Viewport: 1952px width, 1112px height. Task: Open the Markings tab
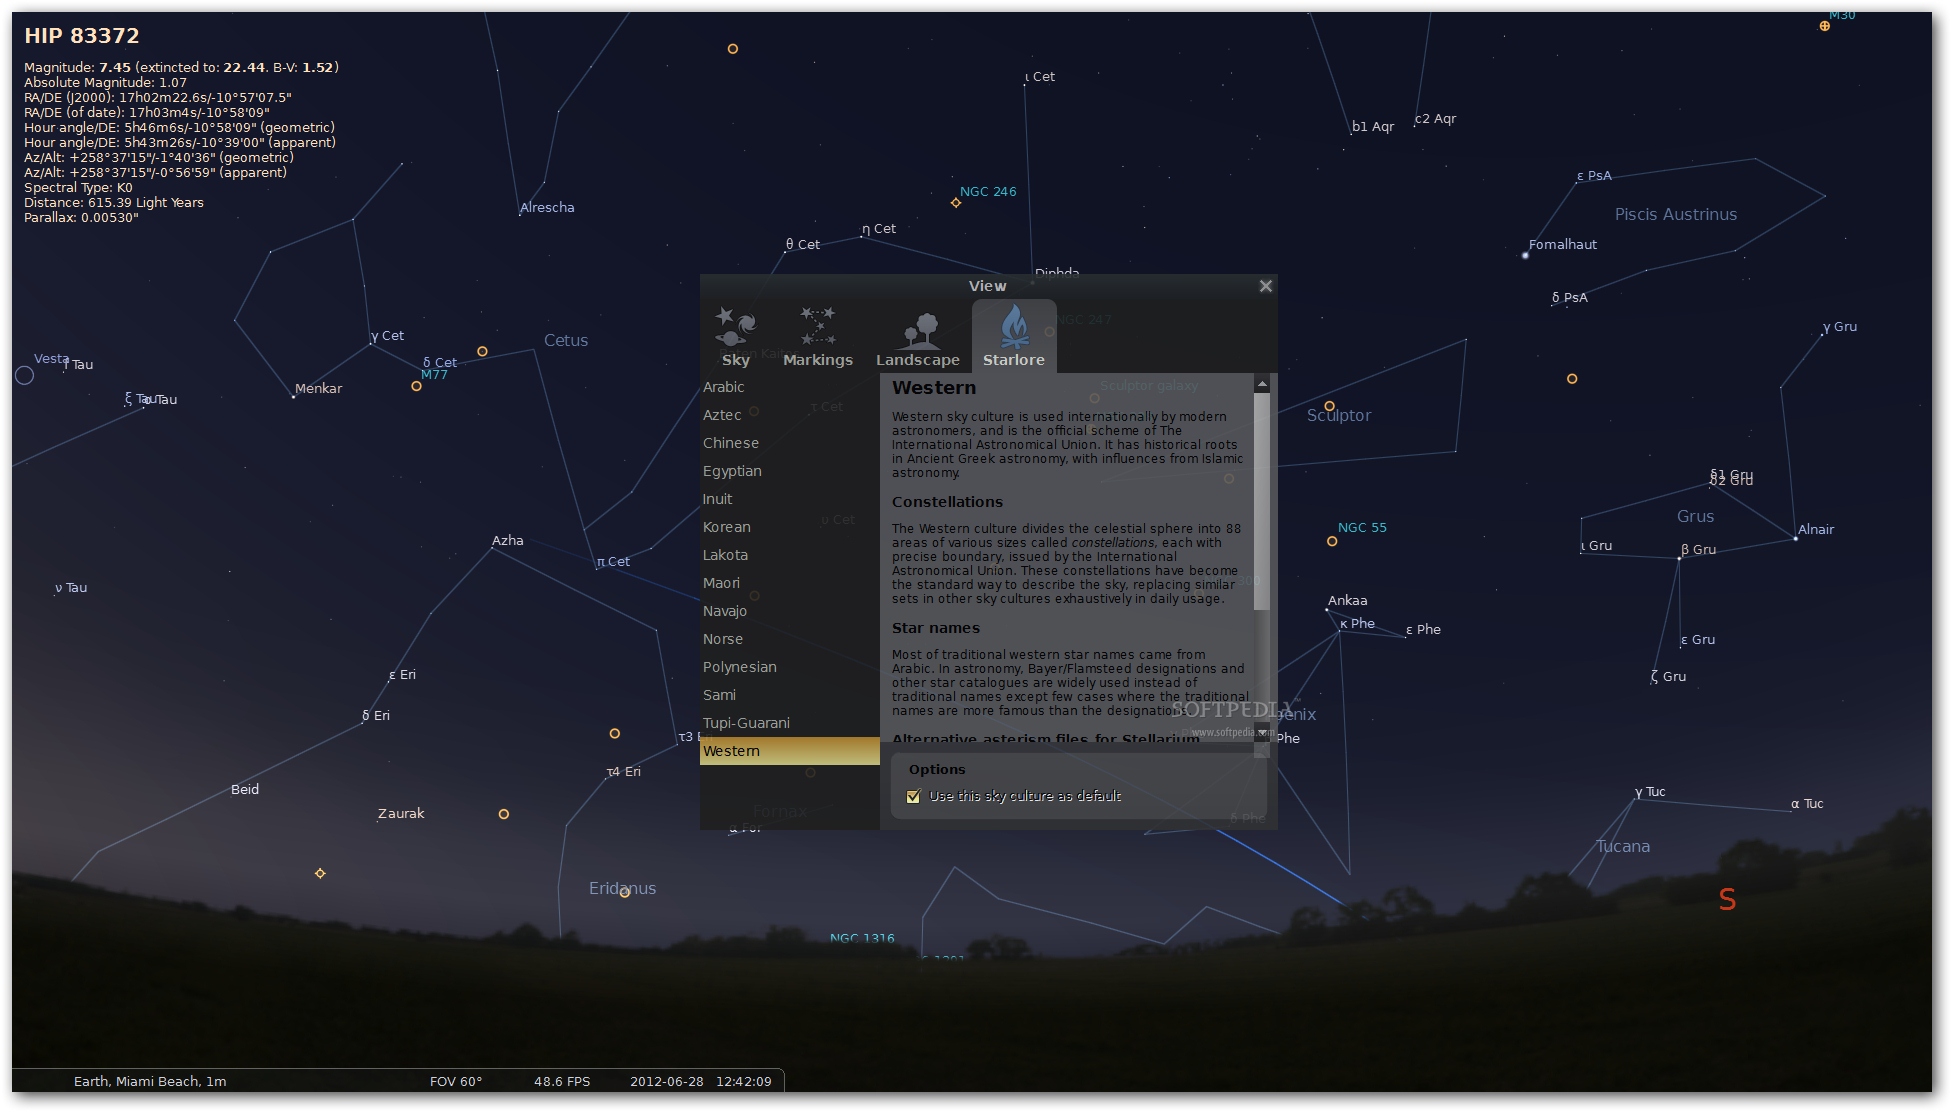pos(817,337)
